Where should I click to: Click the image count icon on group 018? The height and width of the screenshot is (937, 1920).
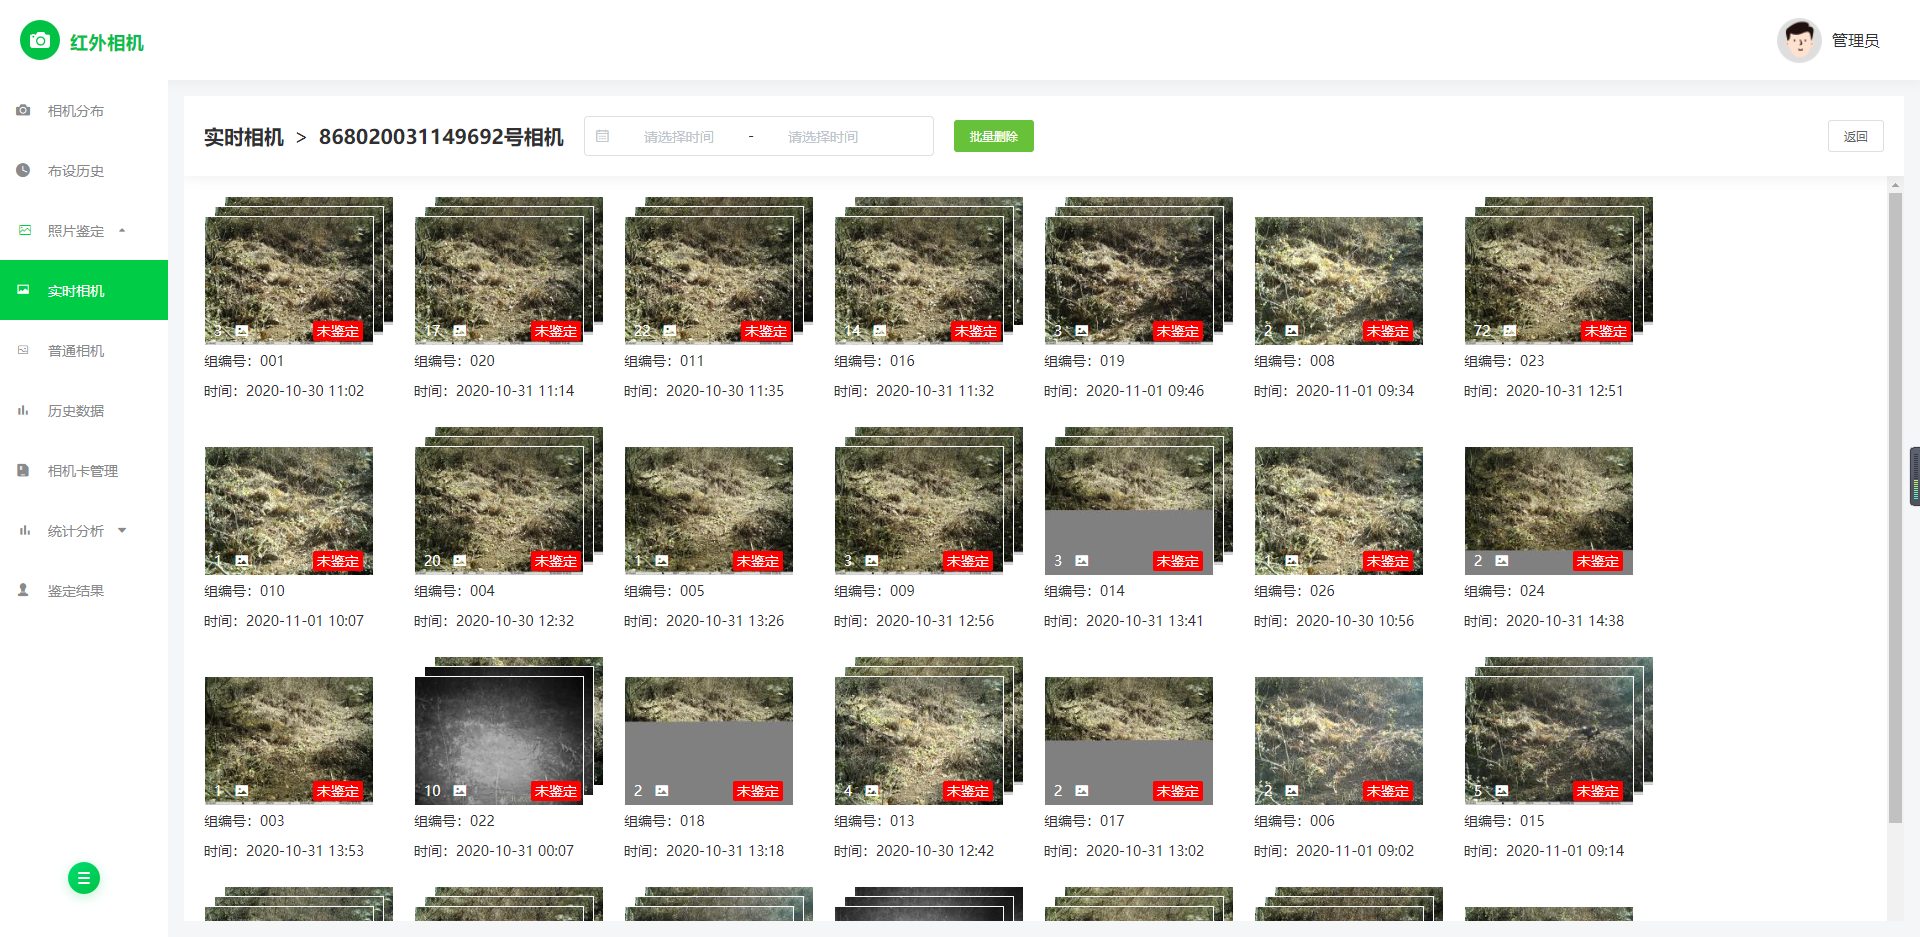(x=662, y=791)
